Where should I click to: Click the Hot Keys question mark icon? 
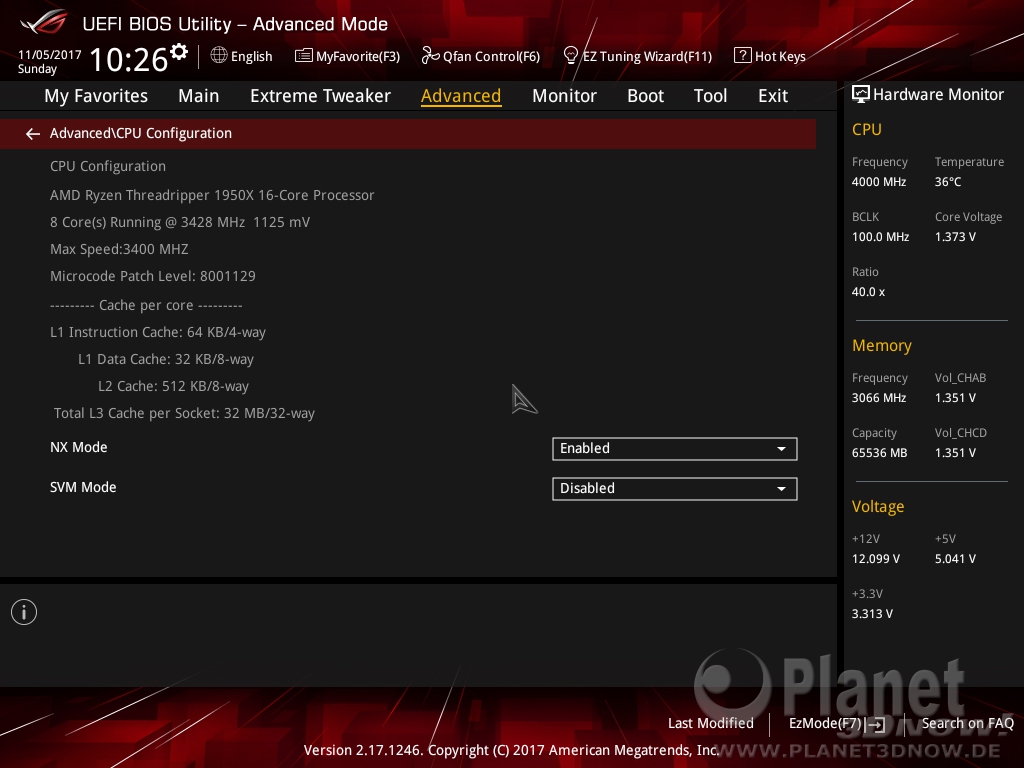pos(742,56)
